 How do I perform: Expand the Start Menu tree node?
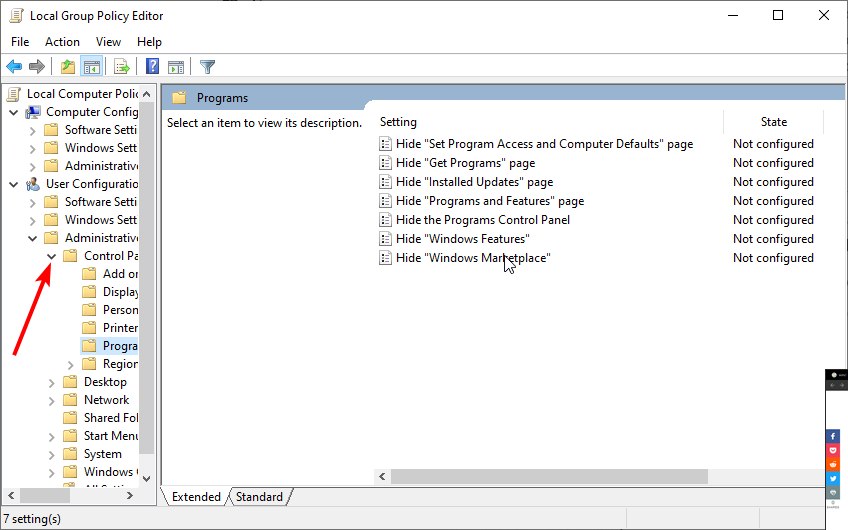51,437
